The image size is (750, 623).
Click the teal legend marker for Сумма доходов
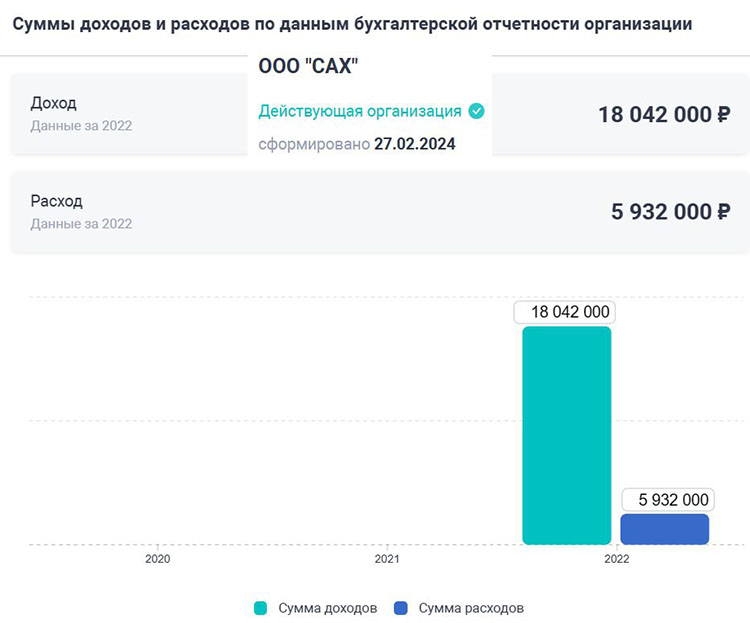click(x=261, y=608)
